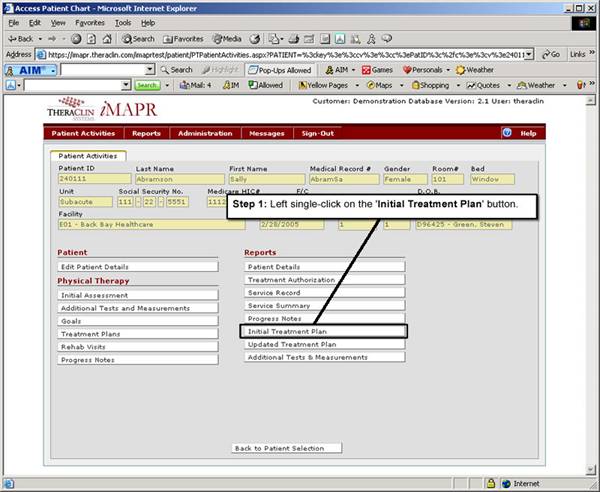Image resolution: width=600 pixels, height=492 pixels.
Task: Click the AIM logo button
Action: pos(31,70)
